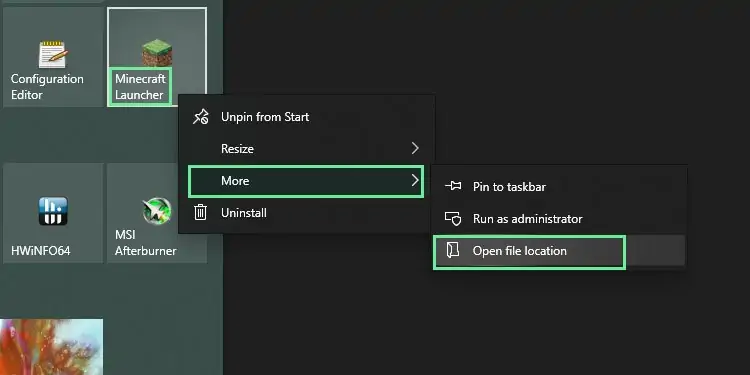This screenshot has width=750, height=375.
Task: Click the unpin icon beside Unpin from Start
Action: pos(200,117)
